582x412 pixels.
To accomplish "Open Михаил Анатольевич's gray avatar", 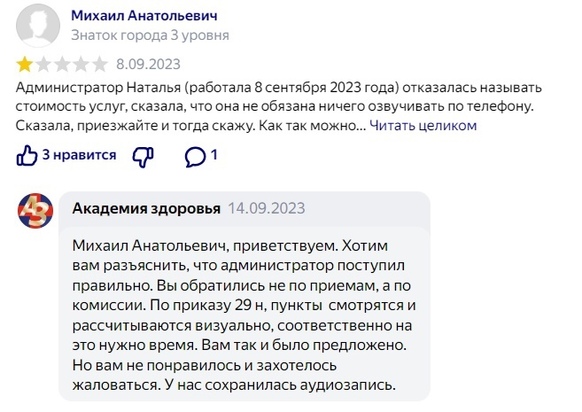I will click(x=38, y=26).
